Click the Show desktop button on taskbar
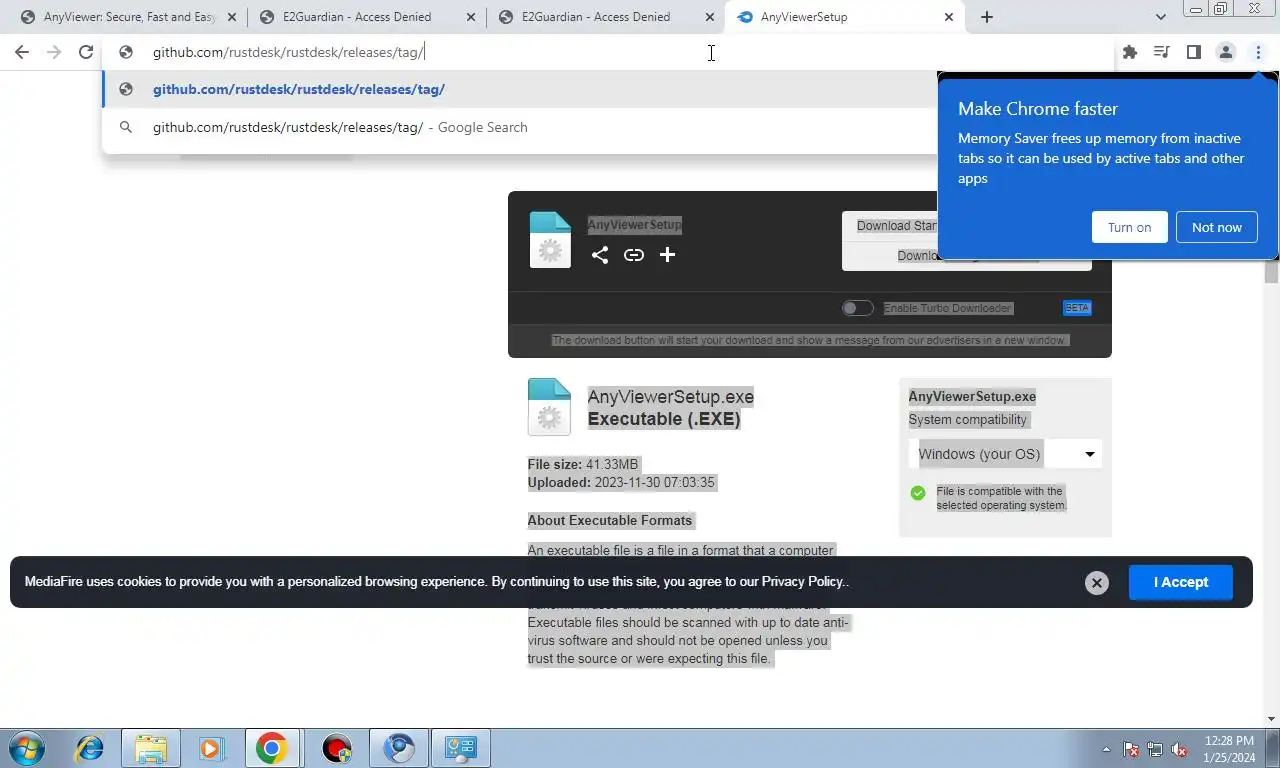The width and height of the screenshot is (1280, 768). [1273, 749]
